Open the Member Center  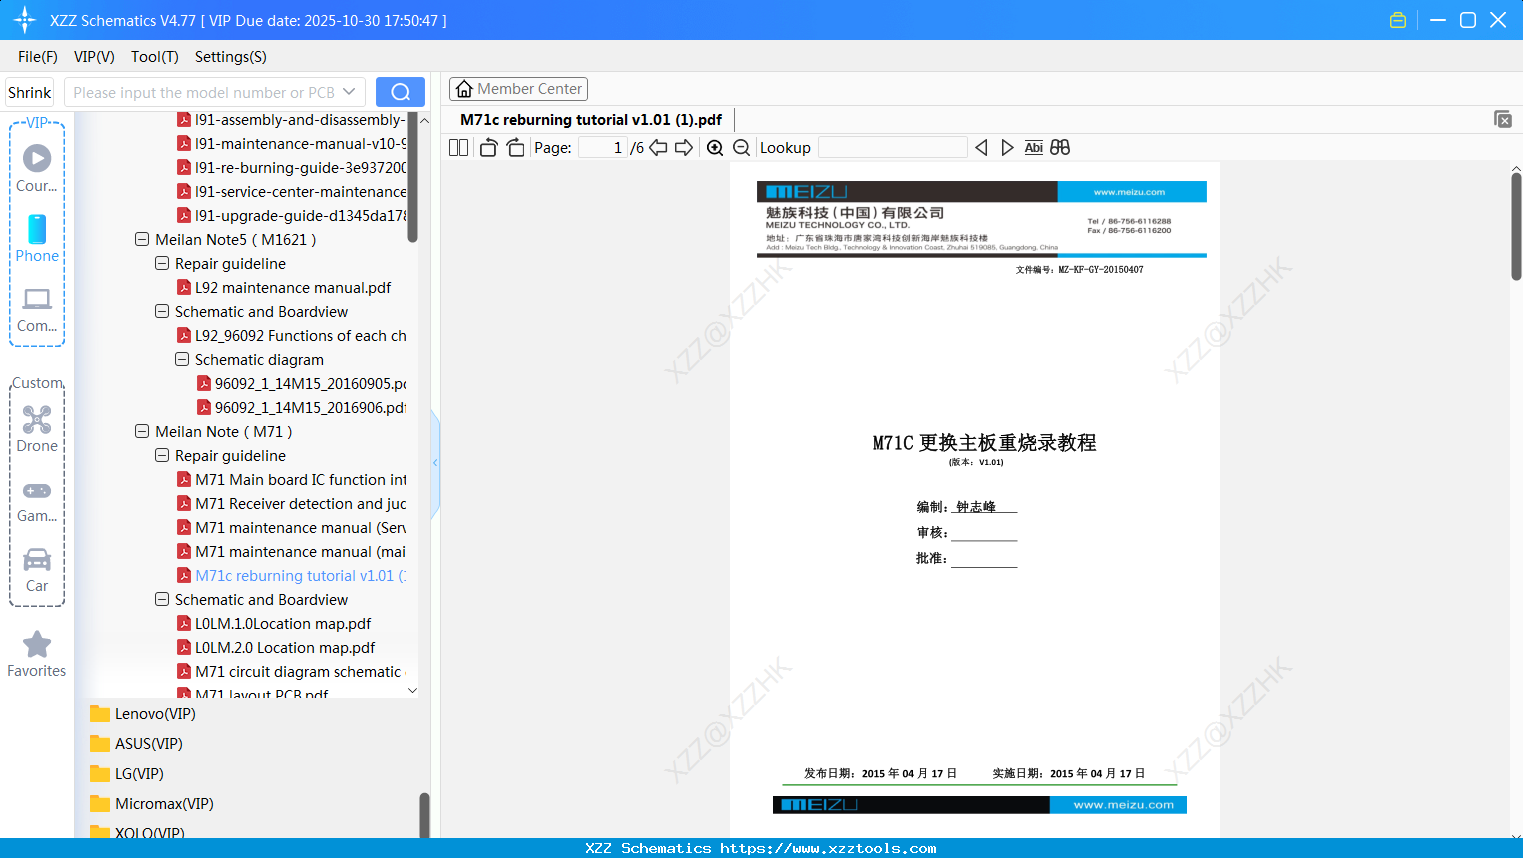(518, 88)
